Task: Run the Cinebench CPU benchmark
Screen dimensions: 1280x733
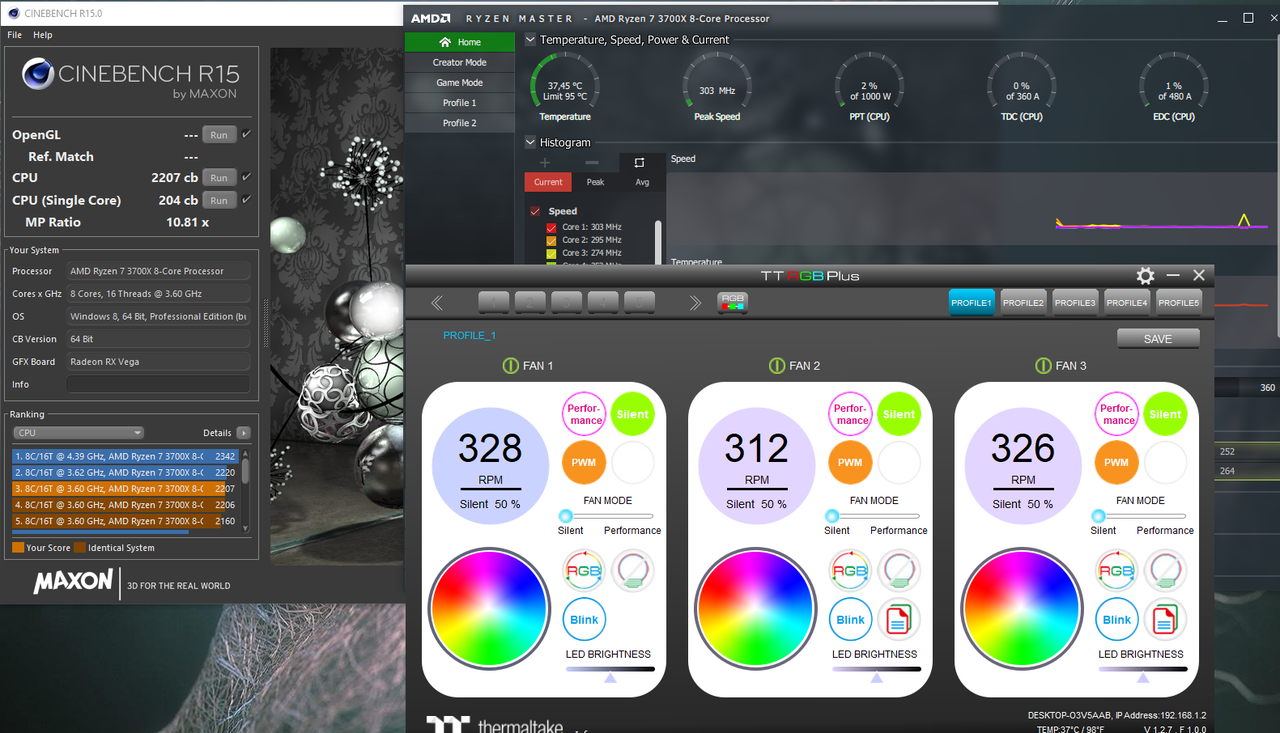Action: (219, 178)
